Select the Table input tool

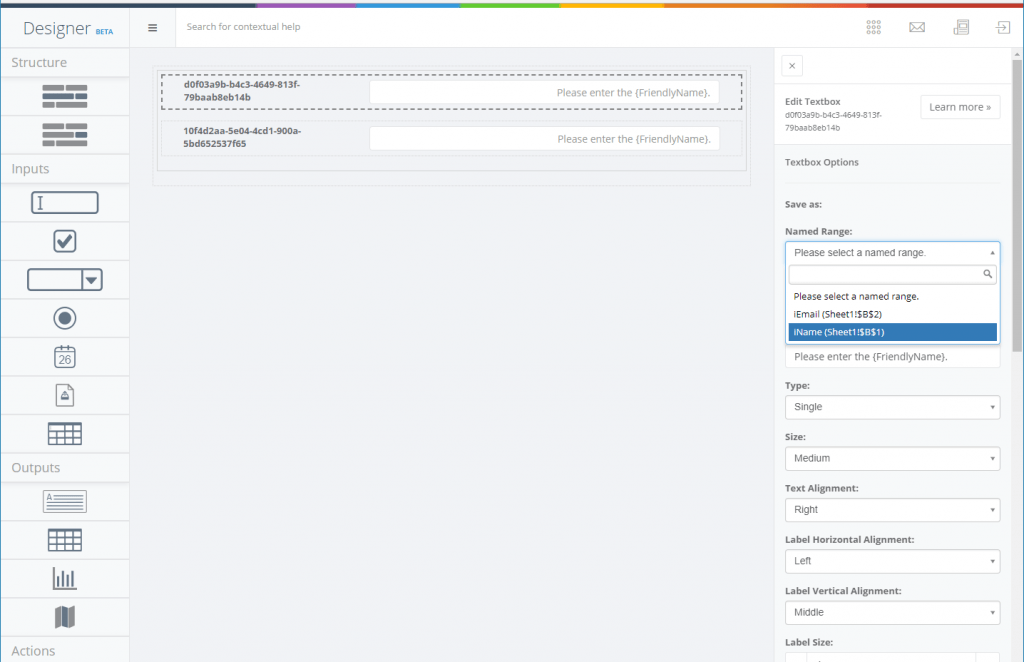coord(64,433)
